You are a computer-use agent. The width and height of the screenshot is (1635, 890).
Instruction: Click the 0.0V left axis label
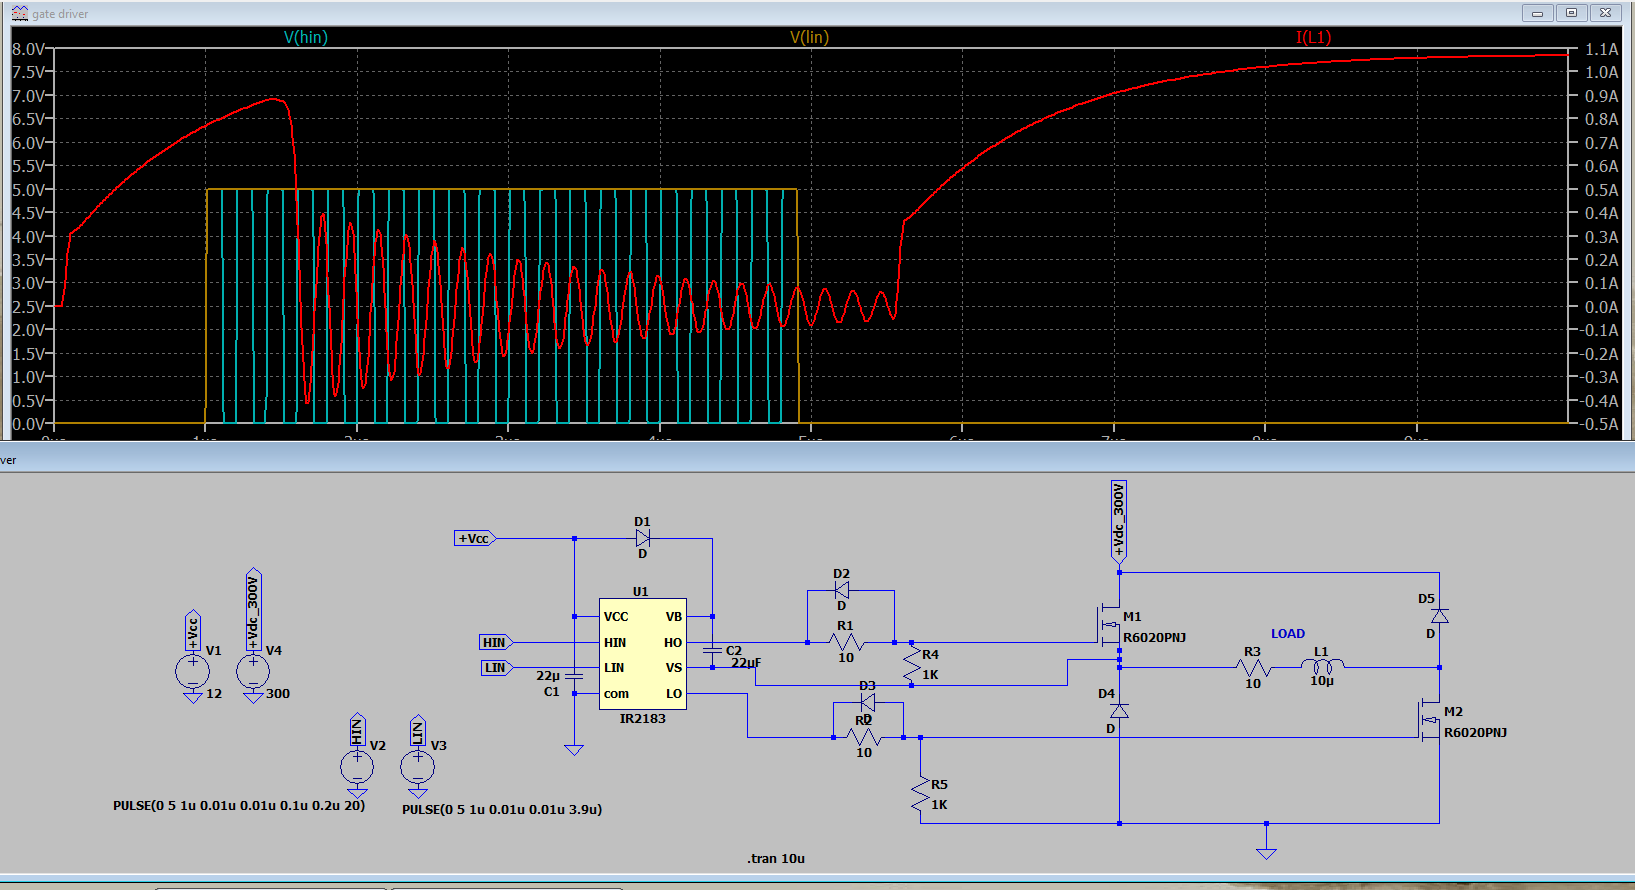click(x=28, y=423)
